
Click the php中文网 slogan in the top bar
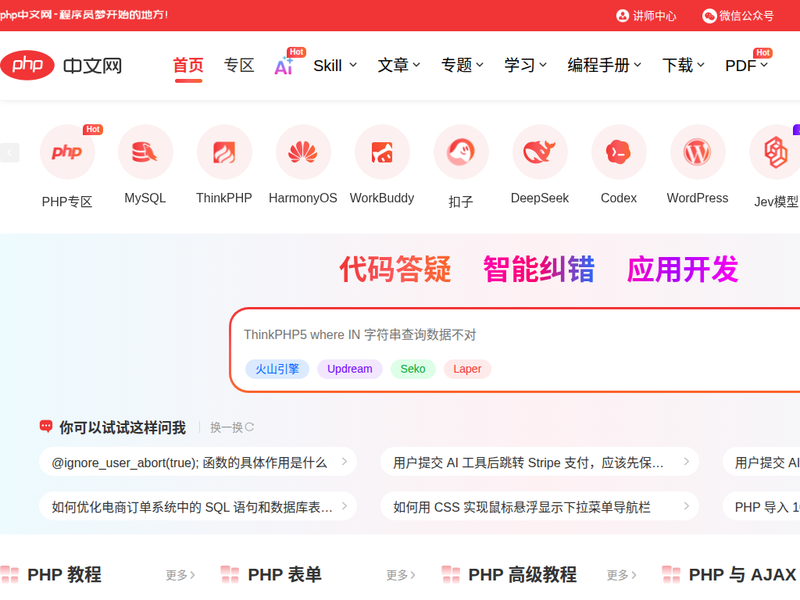click(84, 15)
